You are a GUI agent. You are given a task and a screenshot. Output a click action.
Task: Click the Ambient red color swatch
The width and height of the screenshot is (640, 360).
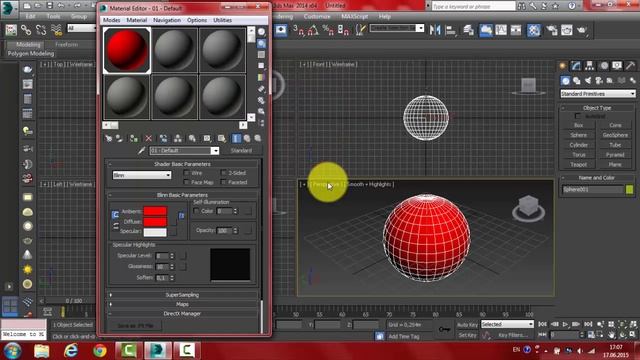pos(155,211)
